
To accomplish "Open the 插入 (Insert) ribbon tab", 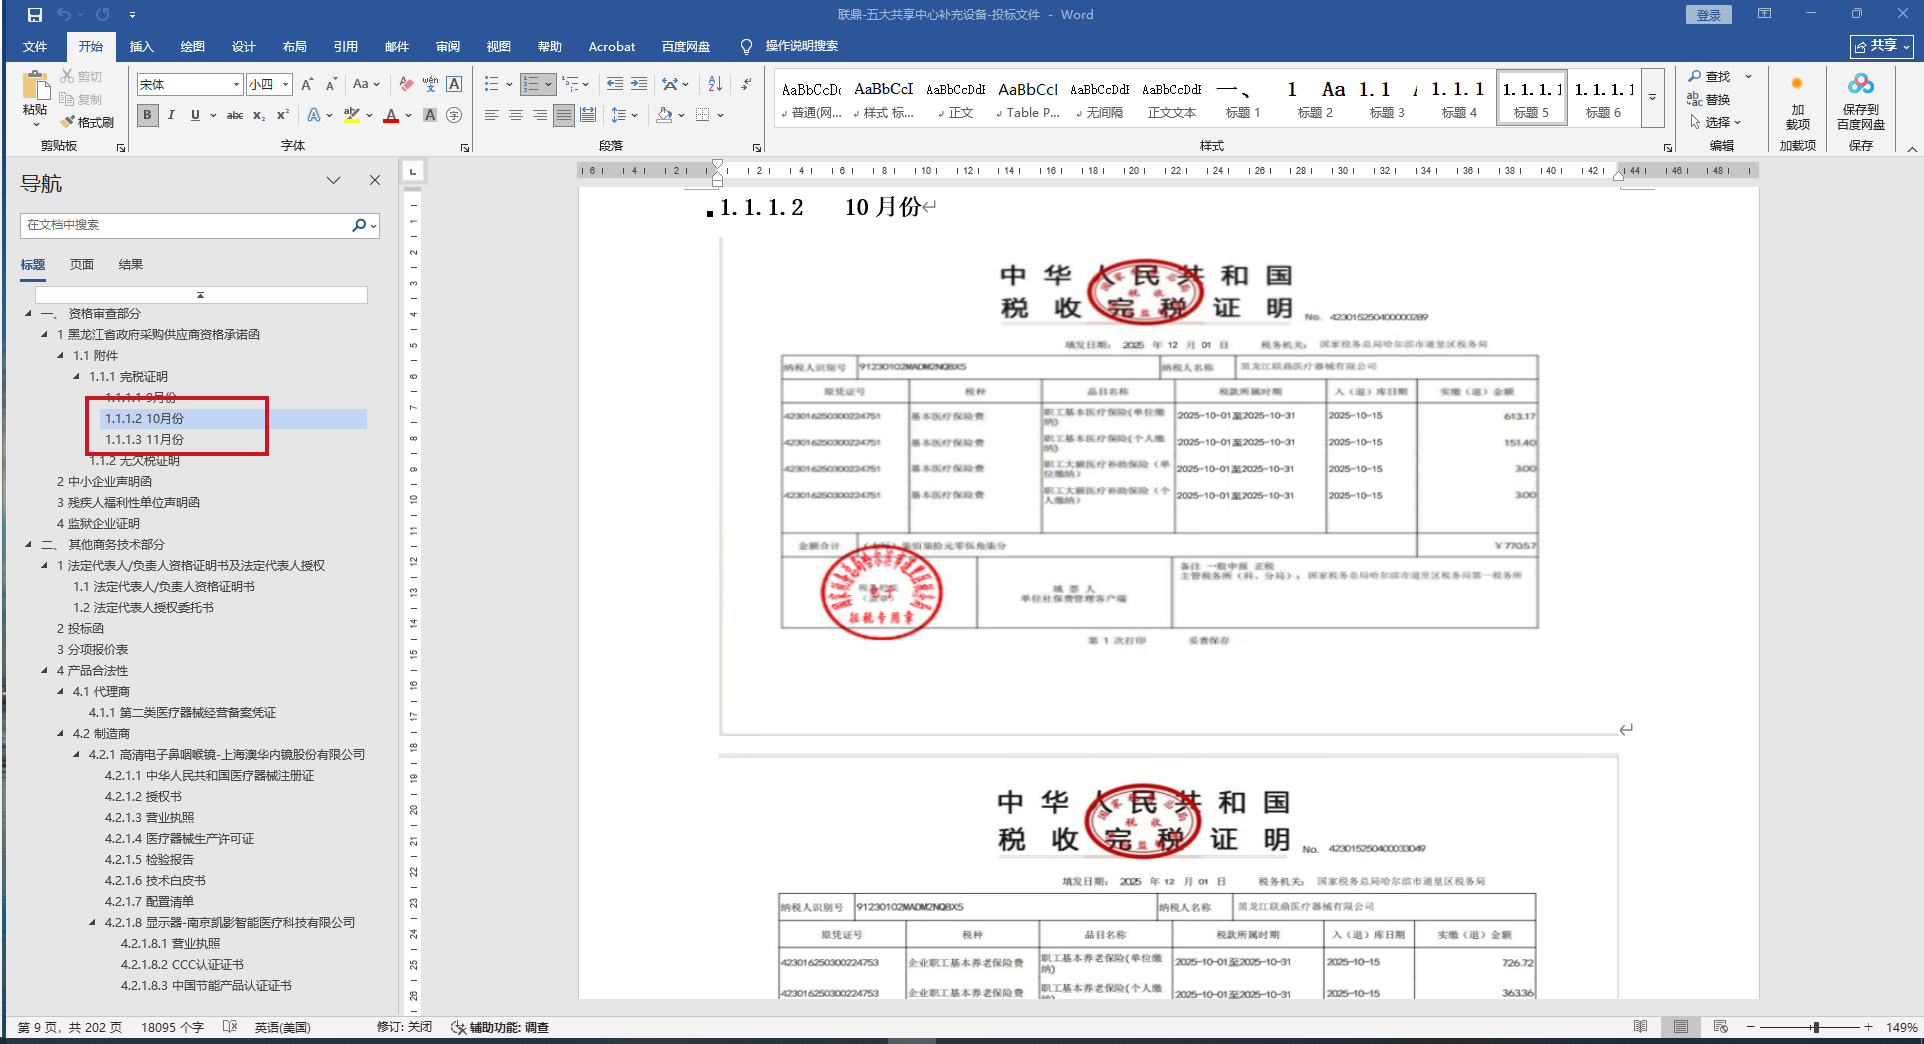I will 141,46.
